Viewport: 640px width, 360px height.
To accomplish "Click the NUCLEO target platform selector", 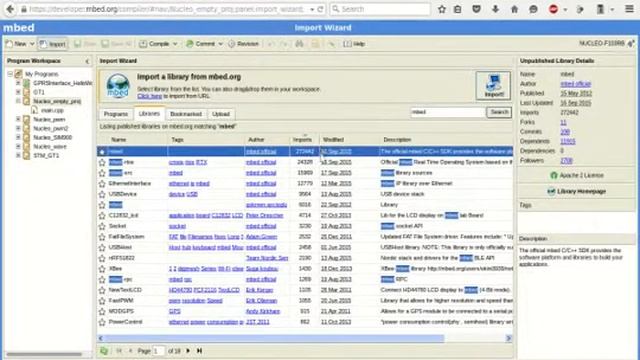I will click(x=607, y=44).
